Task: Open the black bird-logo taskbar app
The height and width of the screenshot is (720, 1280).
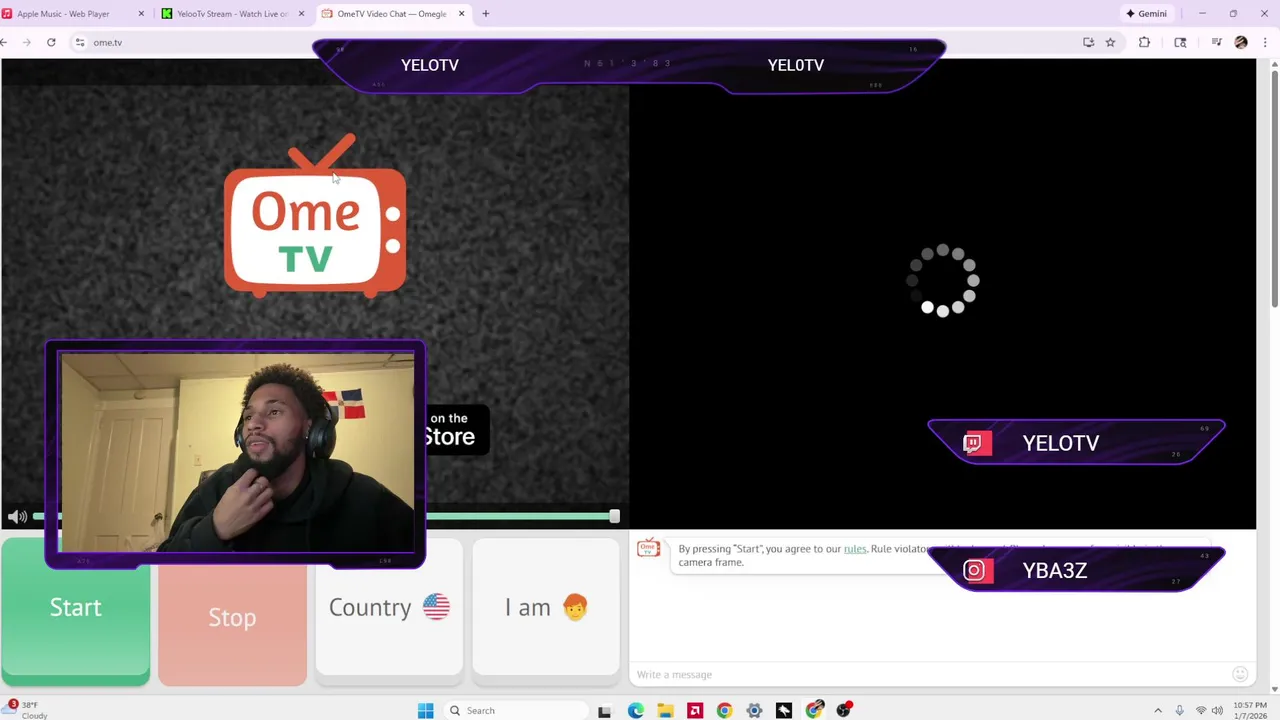Action: coord(784,710)
